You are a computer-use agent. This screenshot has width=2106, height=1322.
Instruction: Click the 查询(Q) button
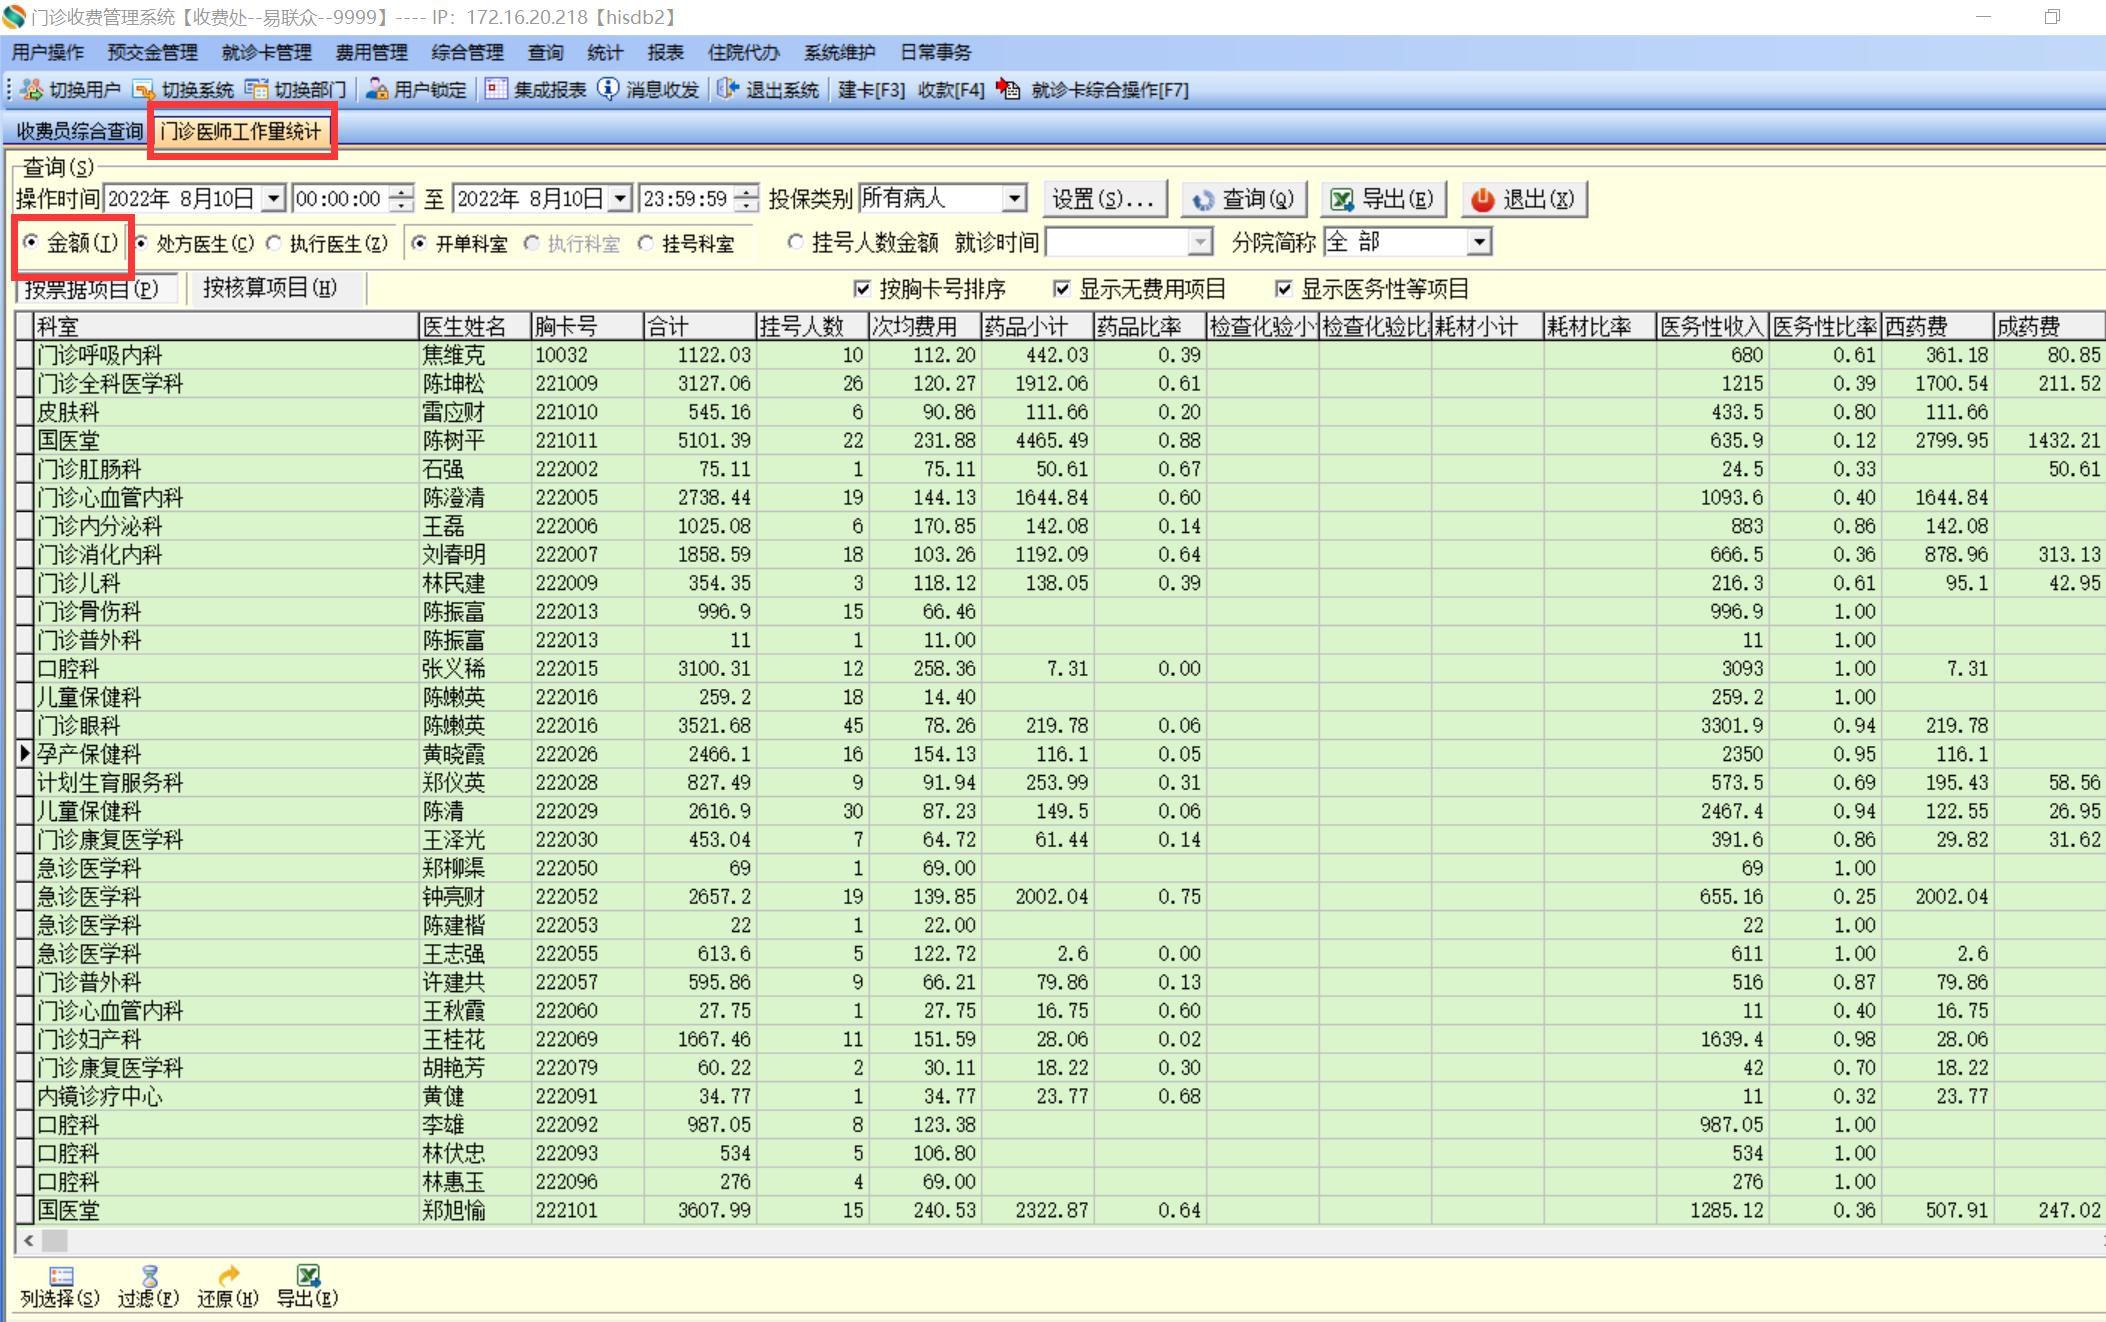[x=1244, y=199]
